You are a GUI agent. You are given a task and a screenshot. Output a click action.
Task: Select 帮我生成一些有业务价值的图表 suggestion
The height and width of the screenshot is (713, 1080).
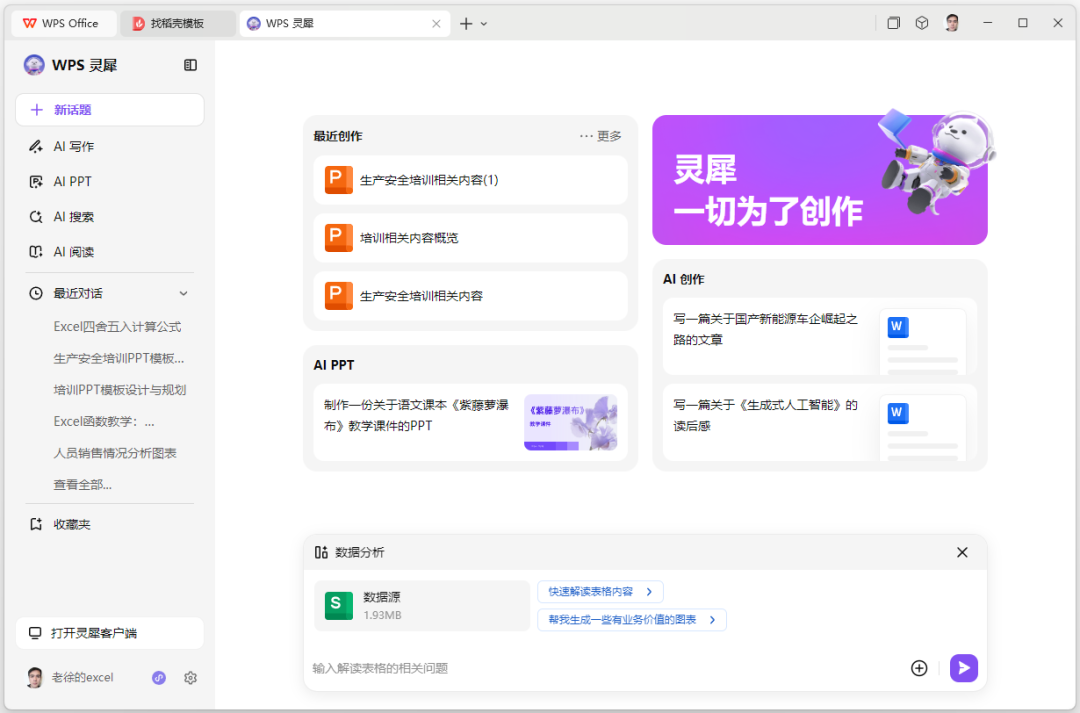[x=632, y=620]
